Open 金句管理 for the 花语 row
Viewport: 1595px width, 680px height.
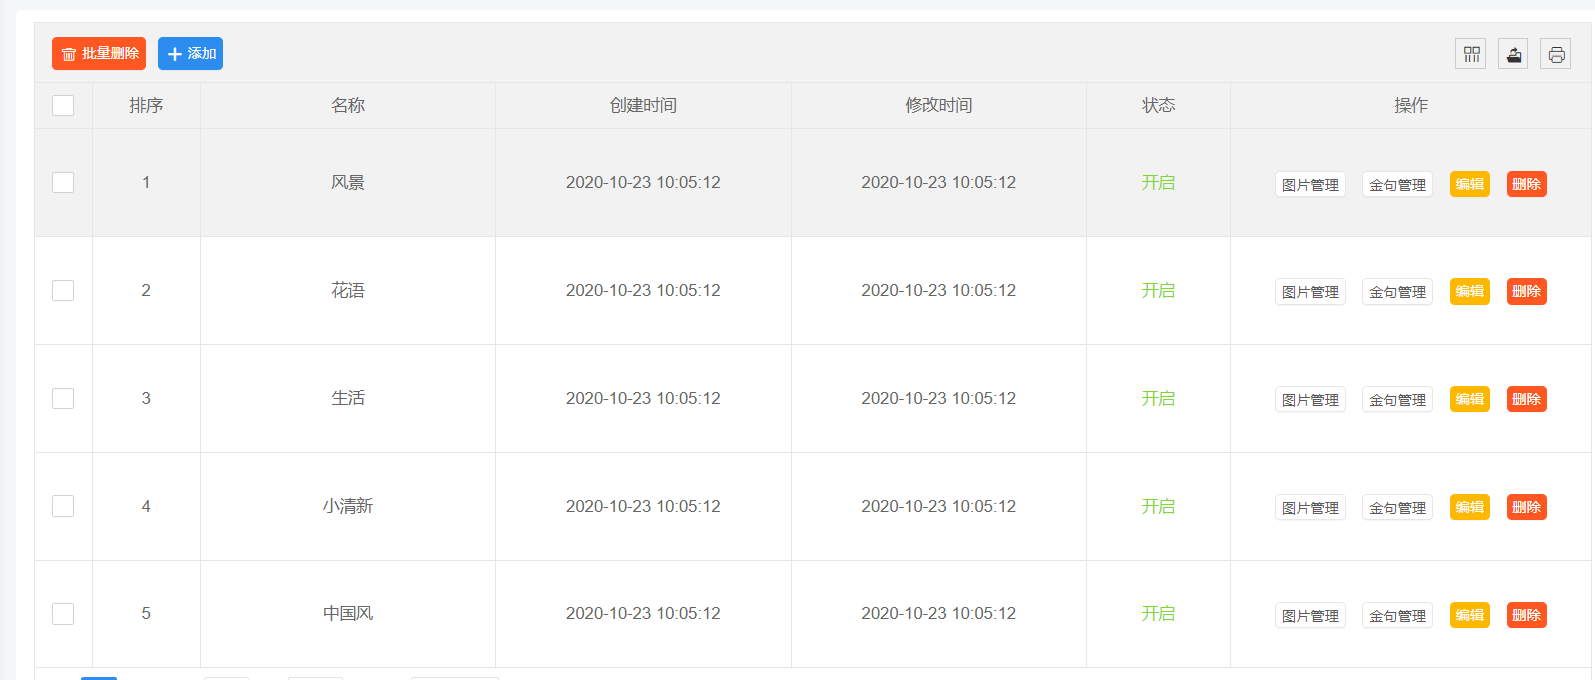point(1397,292)
